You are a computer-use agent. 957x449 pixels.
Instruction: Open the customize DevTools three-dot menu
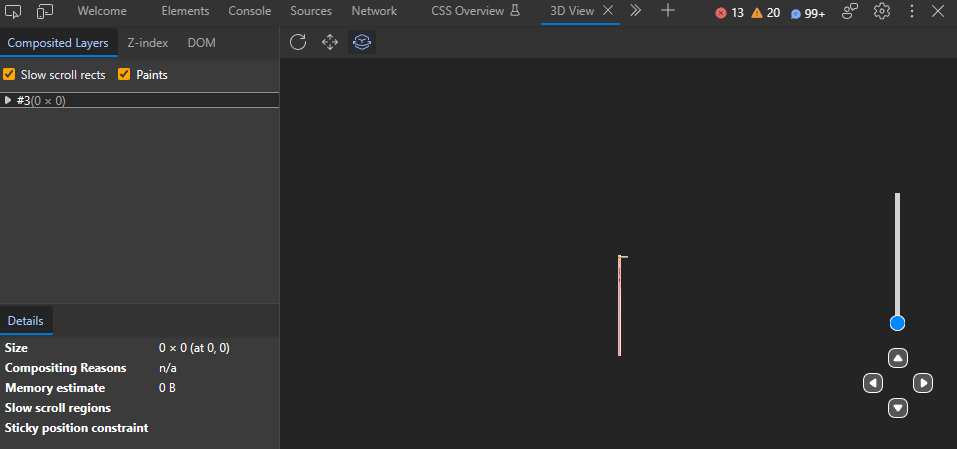(x=912, y=11)
